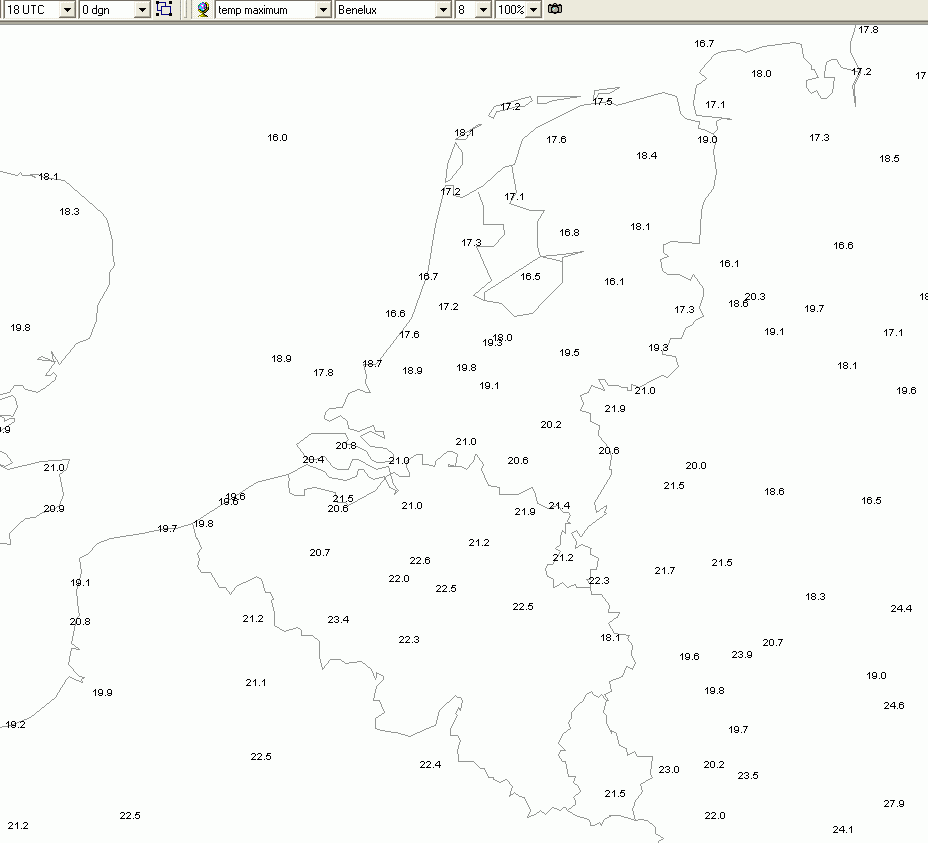
Task: Click the 23.4 temperature reading in Belgium
Action: pyautogui.click(x=338, y=619)
